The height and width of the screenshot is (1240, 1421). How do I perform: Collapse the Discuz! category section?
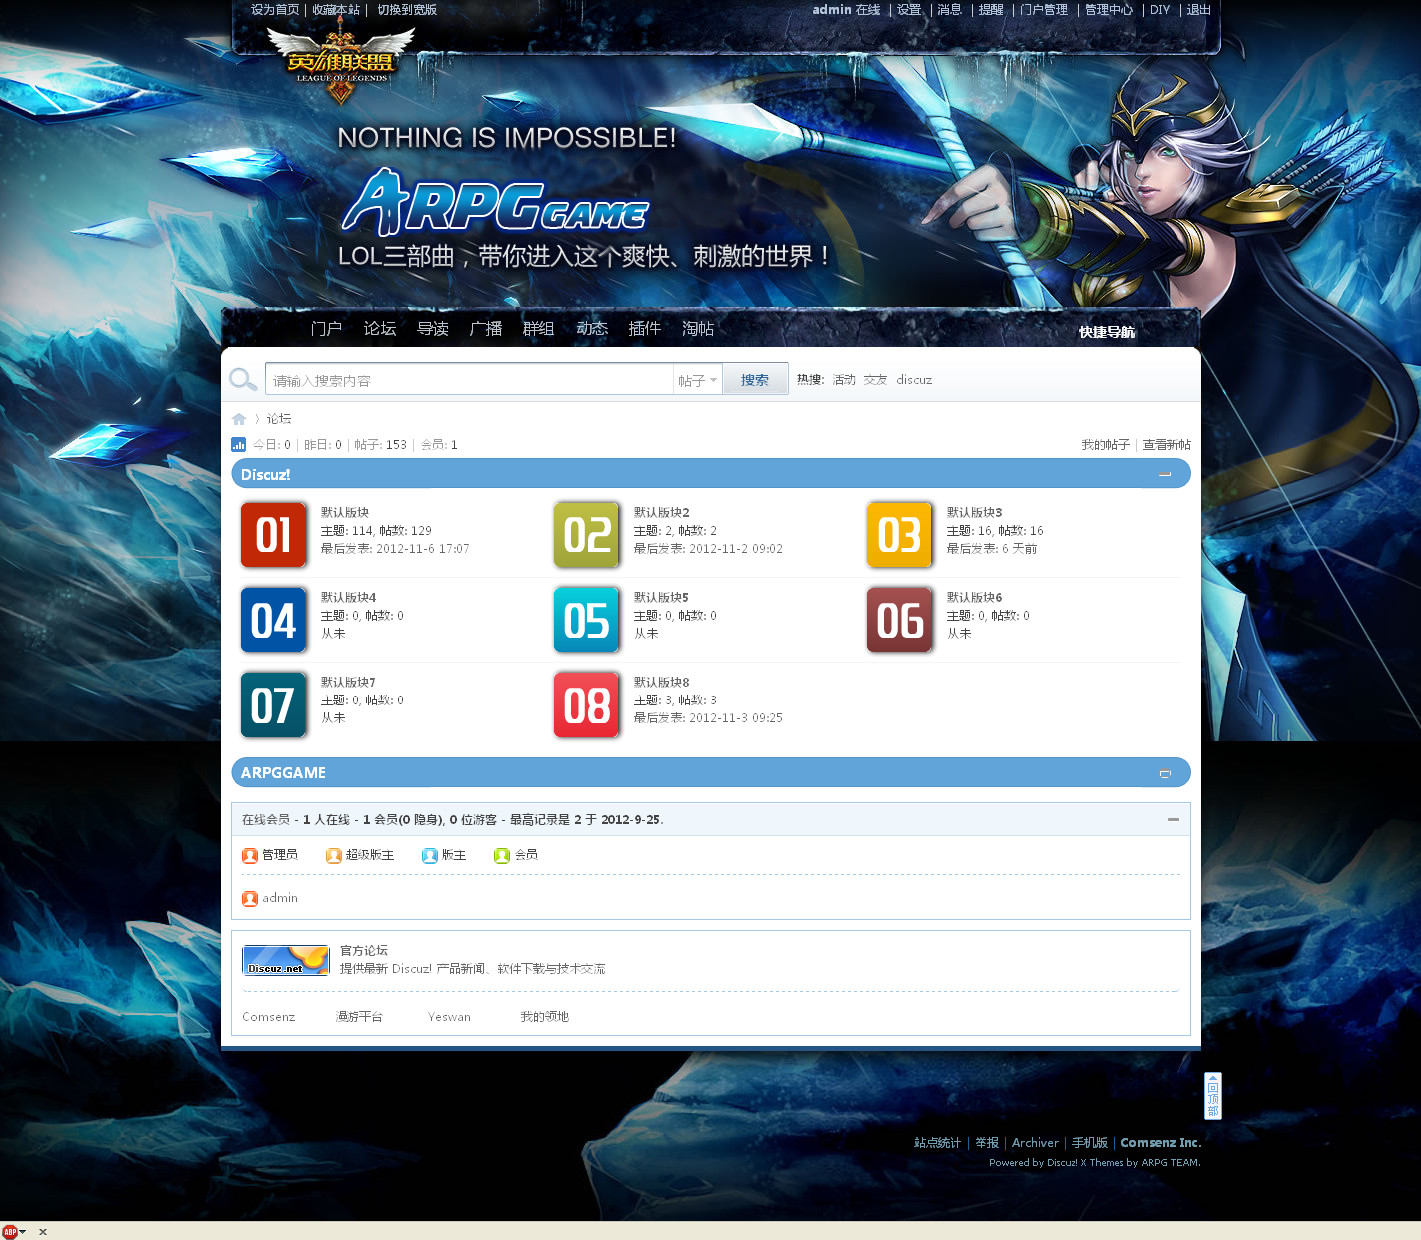point(1165,475)
